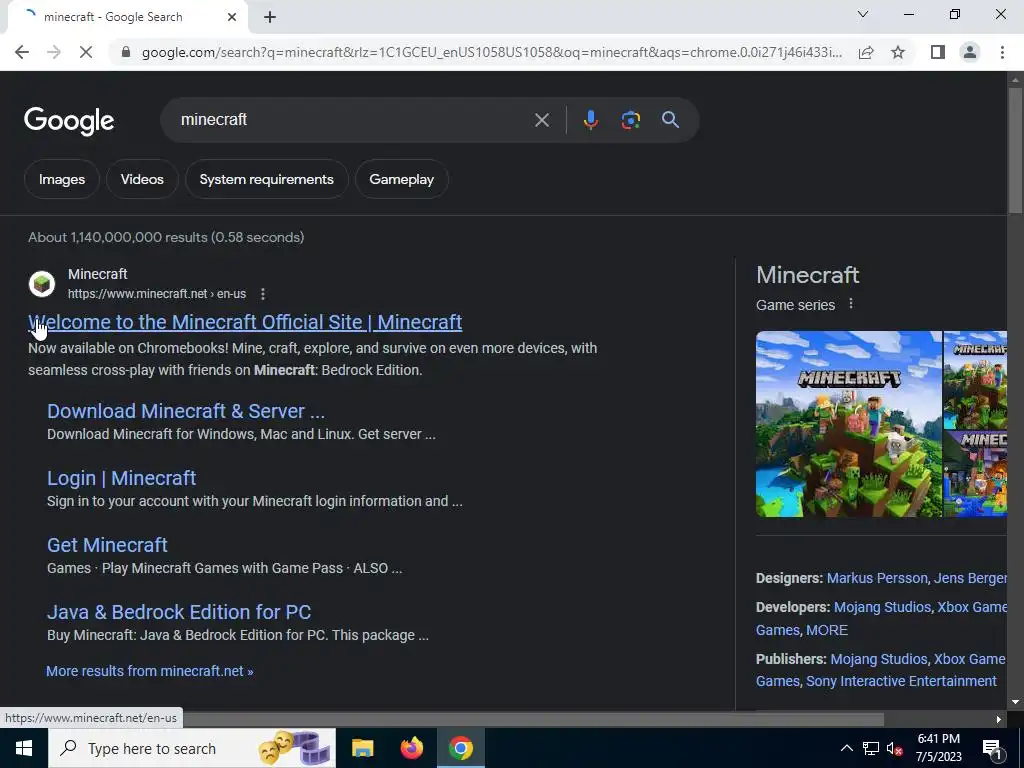Search by image with Google Lens
The width and height of the screenshot is (1024, 768).
click(630, 120)
